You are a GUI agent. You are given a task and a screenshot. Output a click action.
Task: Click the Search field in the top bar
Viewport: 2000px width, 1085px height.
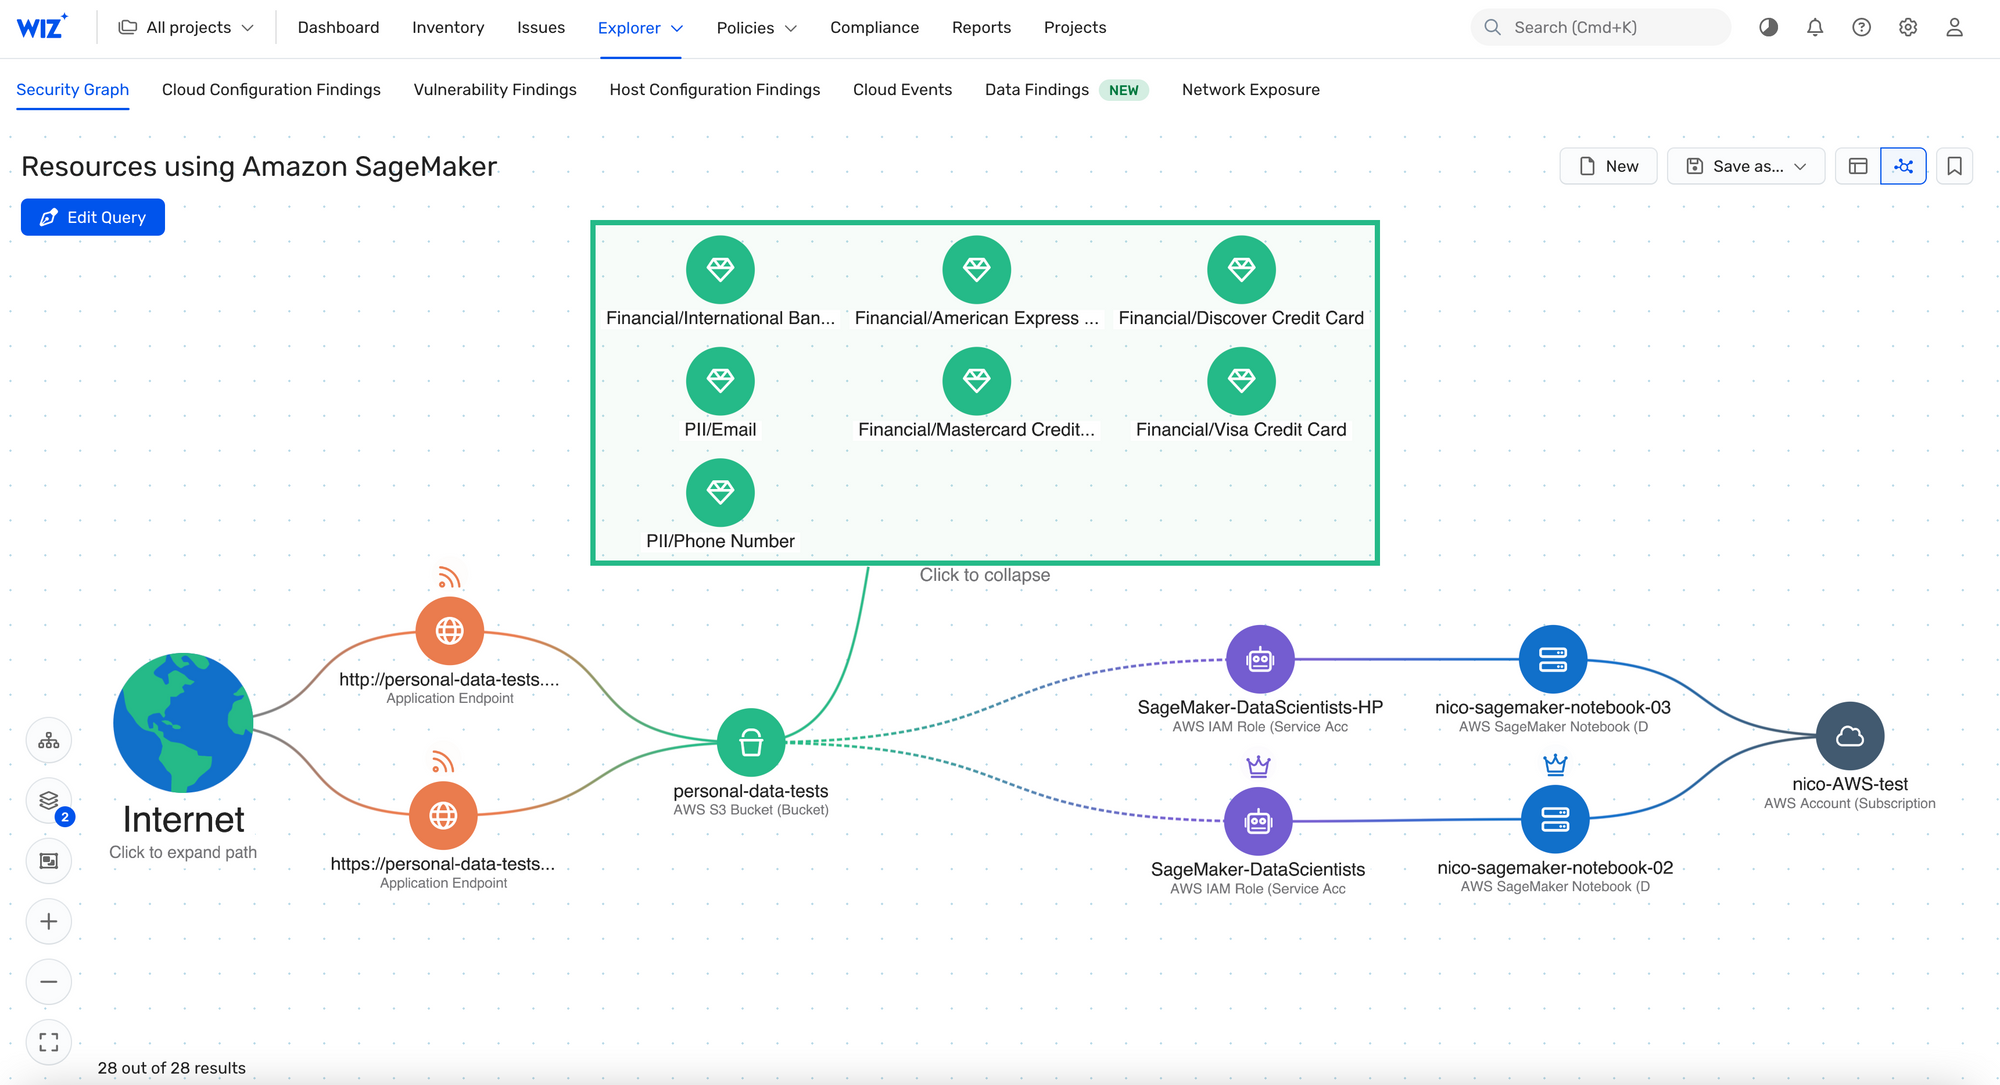(1599, 27)
